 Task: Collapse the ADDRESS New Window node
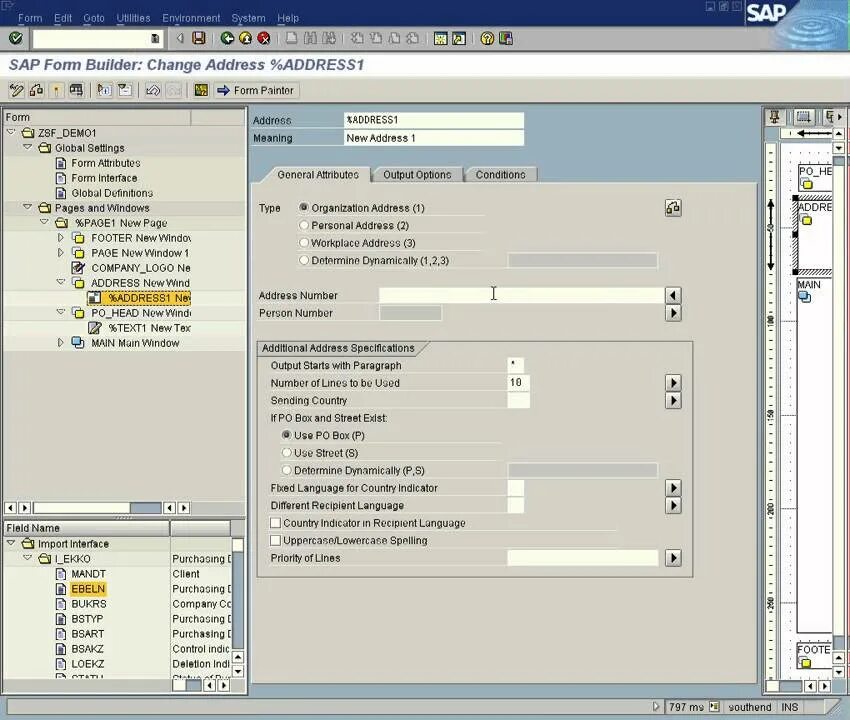pos(61,282)
